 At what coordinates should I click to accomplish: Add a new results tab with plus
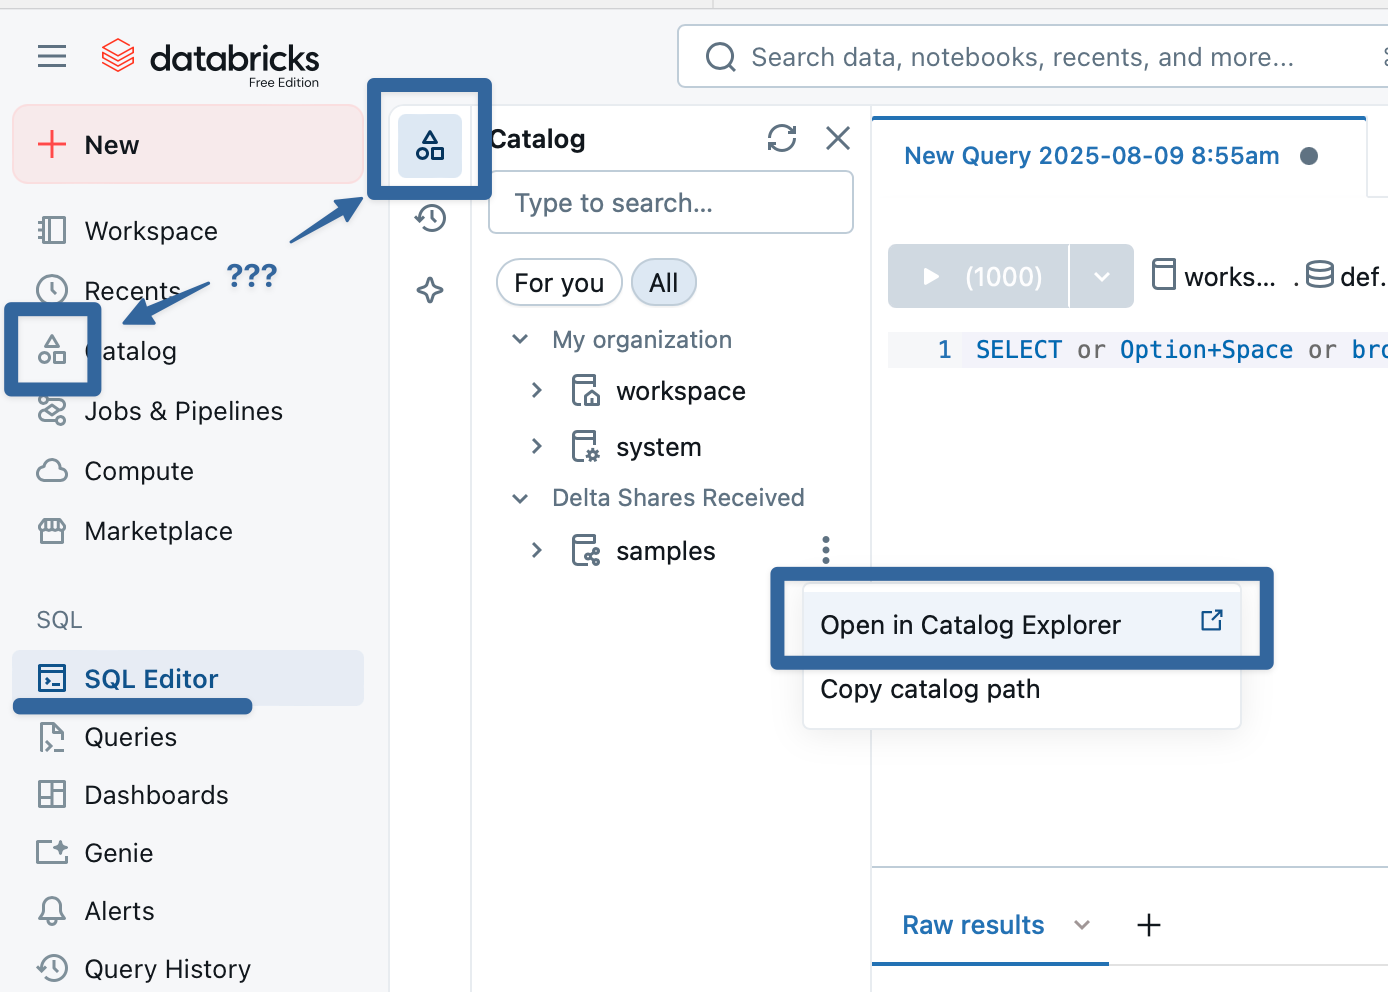[1149, 925]
